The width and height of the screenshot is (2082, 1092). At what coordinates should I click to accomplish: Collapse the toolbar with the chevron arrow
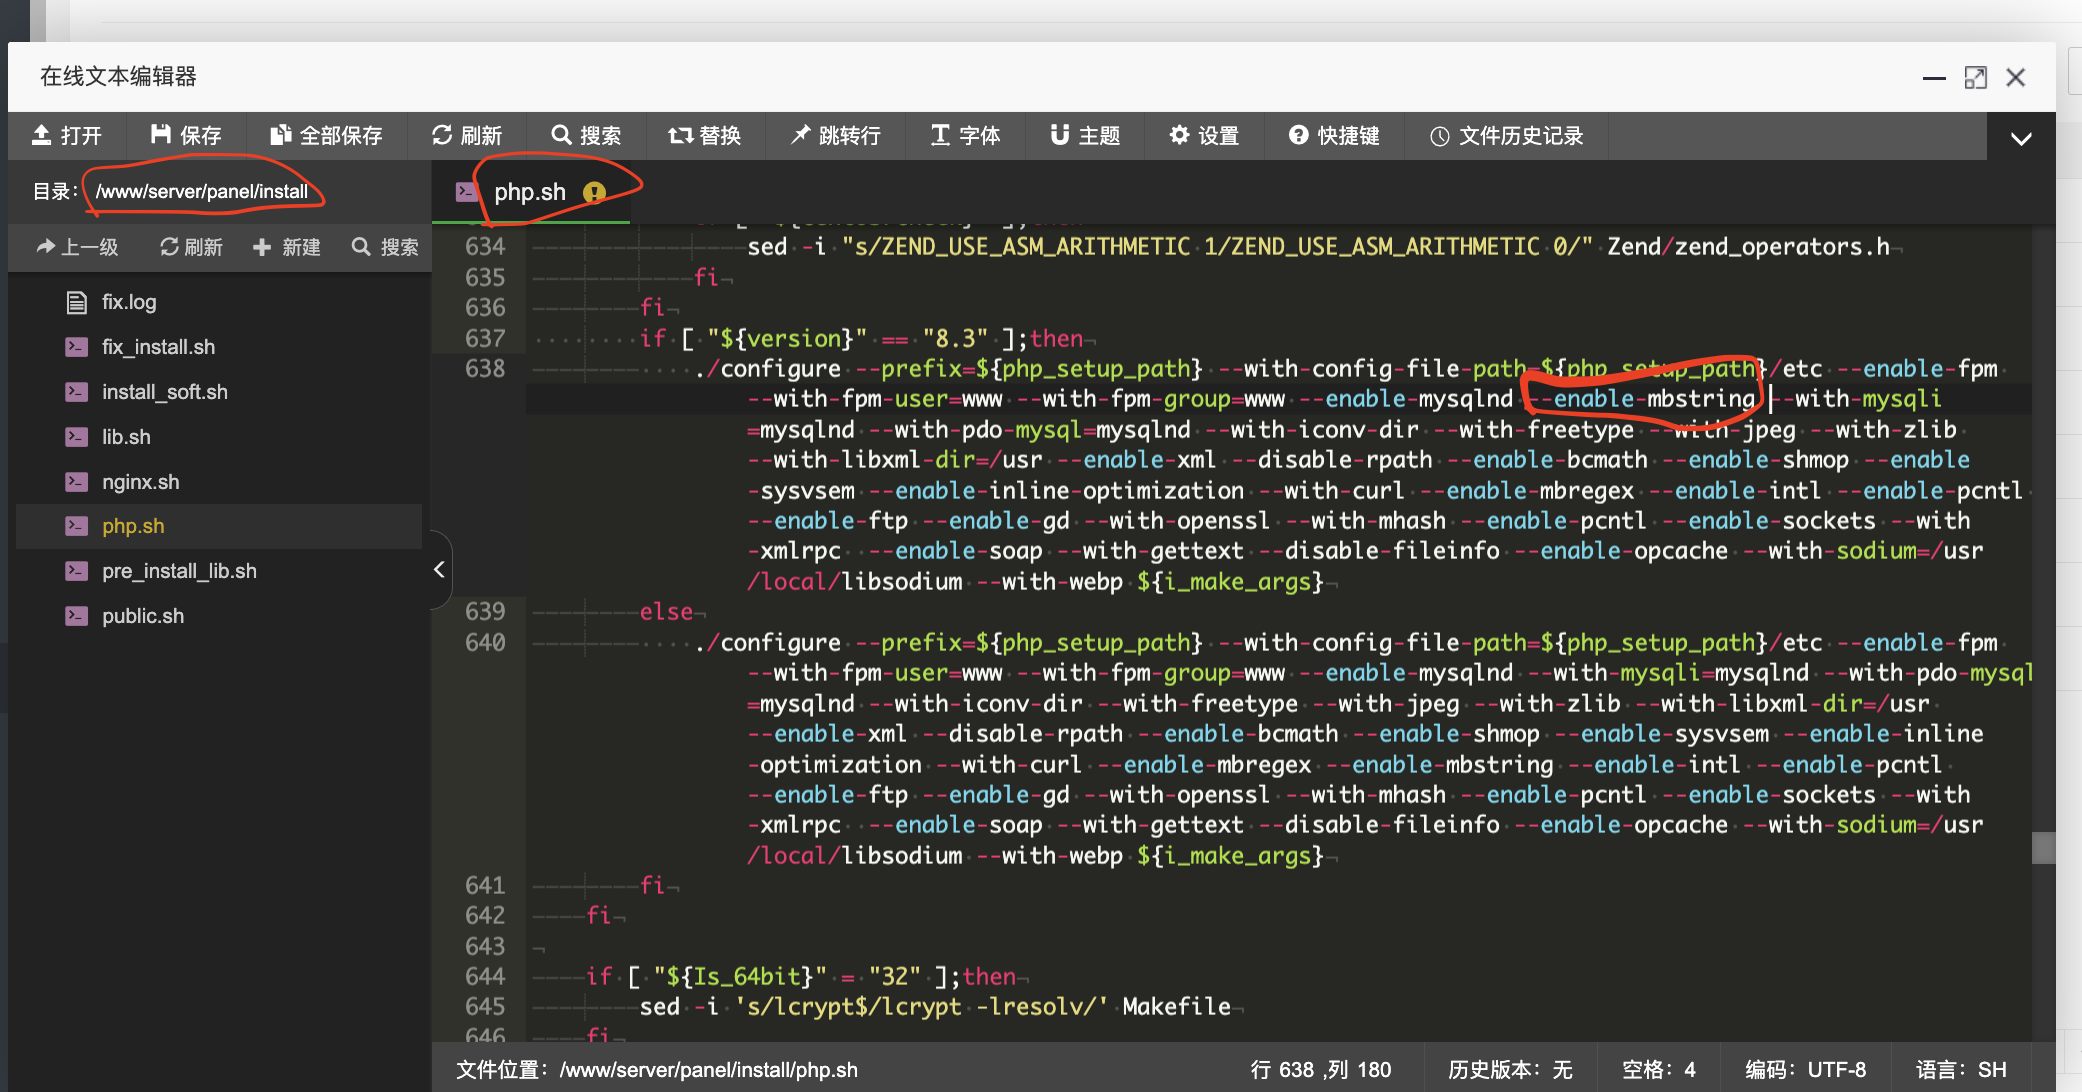click(2021, 138)
